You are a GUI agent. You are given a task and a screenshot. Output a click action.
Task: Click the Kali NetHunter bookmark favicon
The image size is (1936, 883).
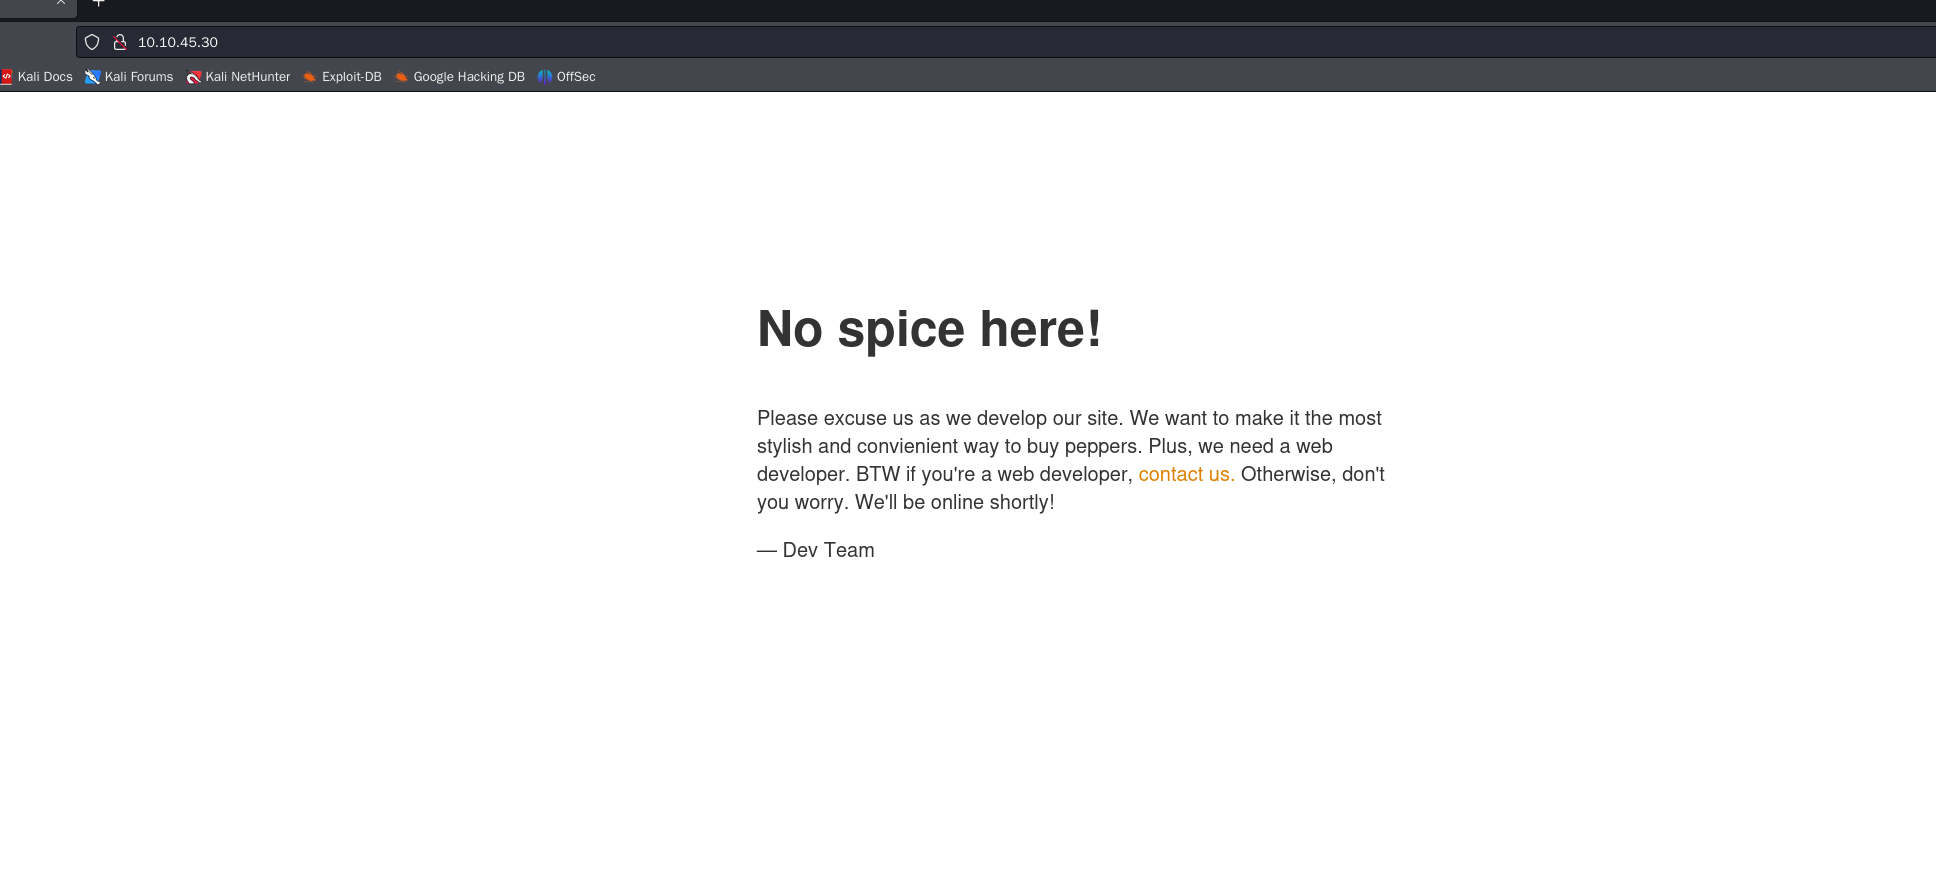[x=194, y=77]
